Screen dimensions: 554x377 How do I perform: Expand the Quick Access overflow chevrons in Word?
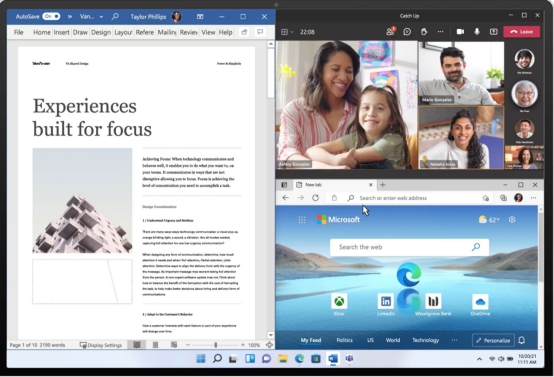pyautogui.click(x=70, y=16)
